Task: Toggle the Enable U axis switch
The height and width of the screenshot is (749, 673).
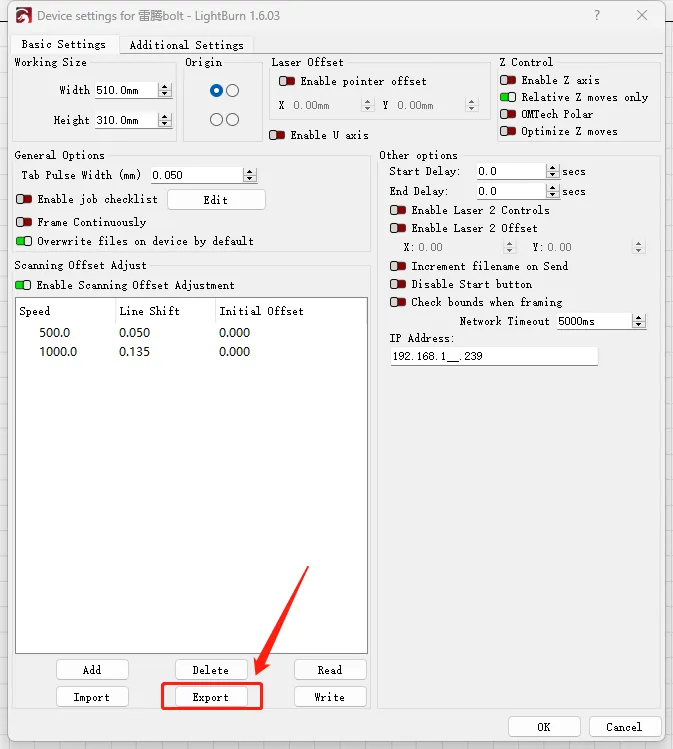Action: click(x=277, y=135)
